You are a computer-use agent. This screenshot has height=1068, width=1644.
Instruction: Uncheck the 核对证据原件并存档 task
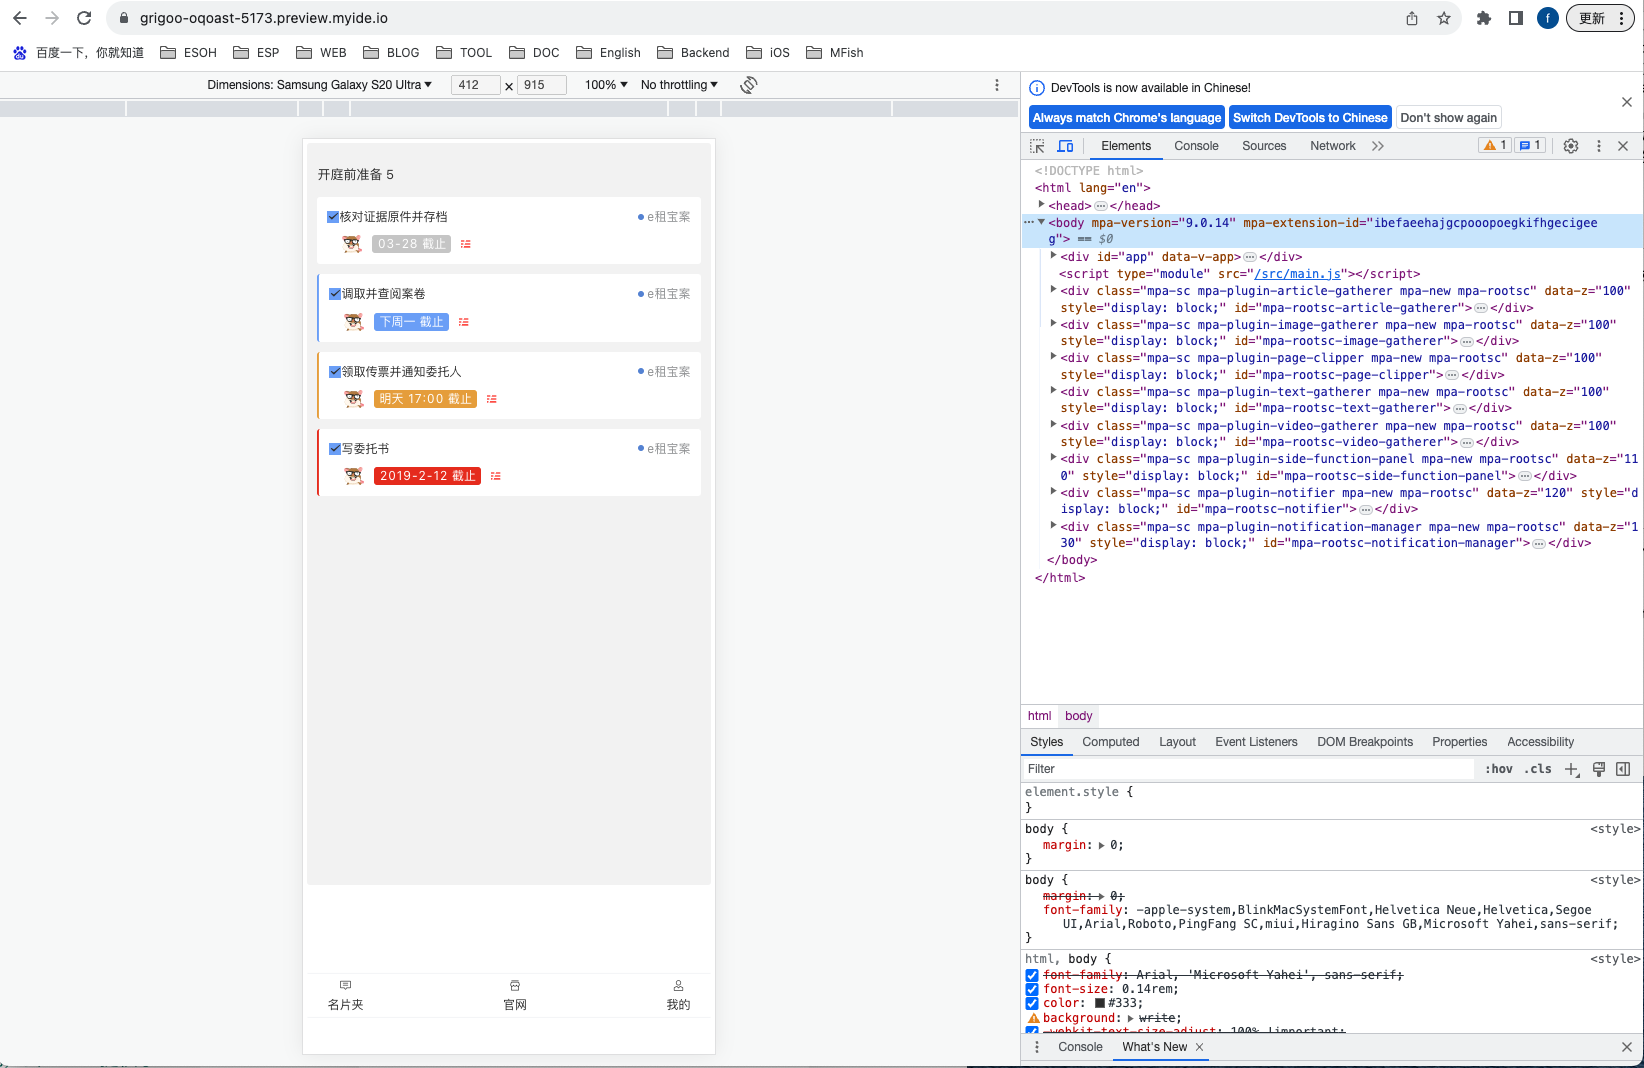(x=333, y=216)
